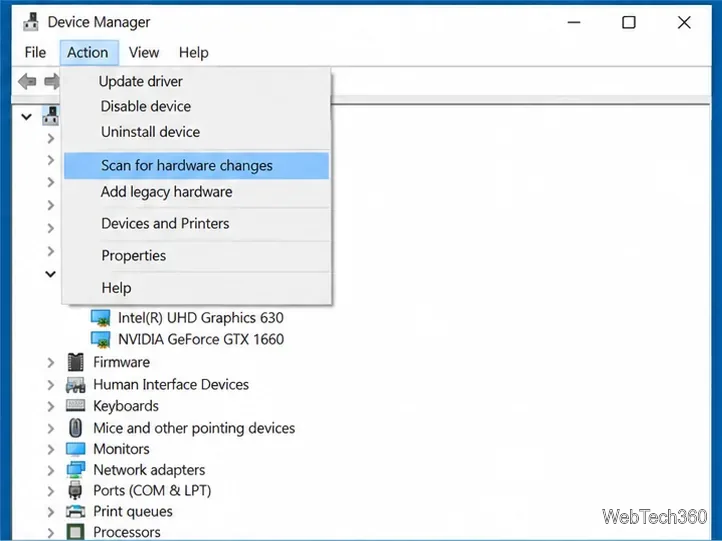Expand Human Interface Devices category
Viewport: 722px width, 541px height.
51,384
